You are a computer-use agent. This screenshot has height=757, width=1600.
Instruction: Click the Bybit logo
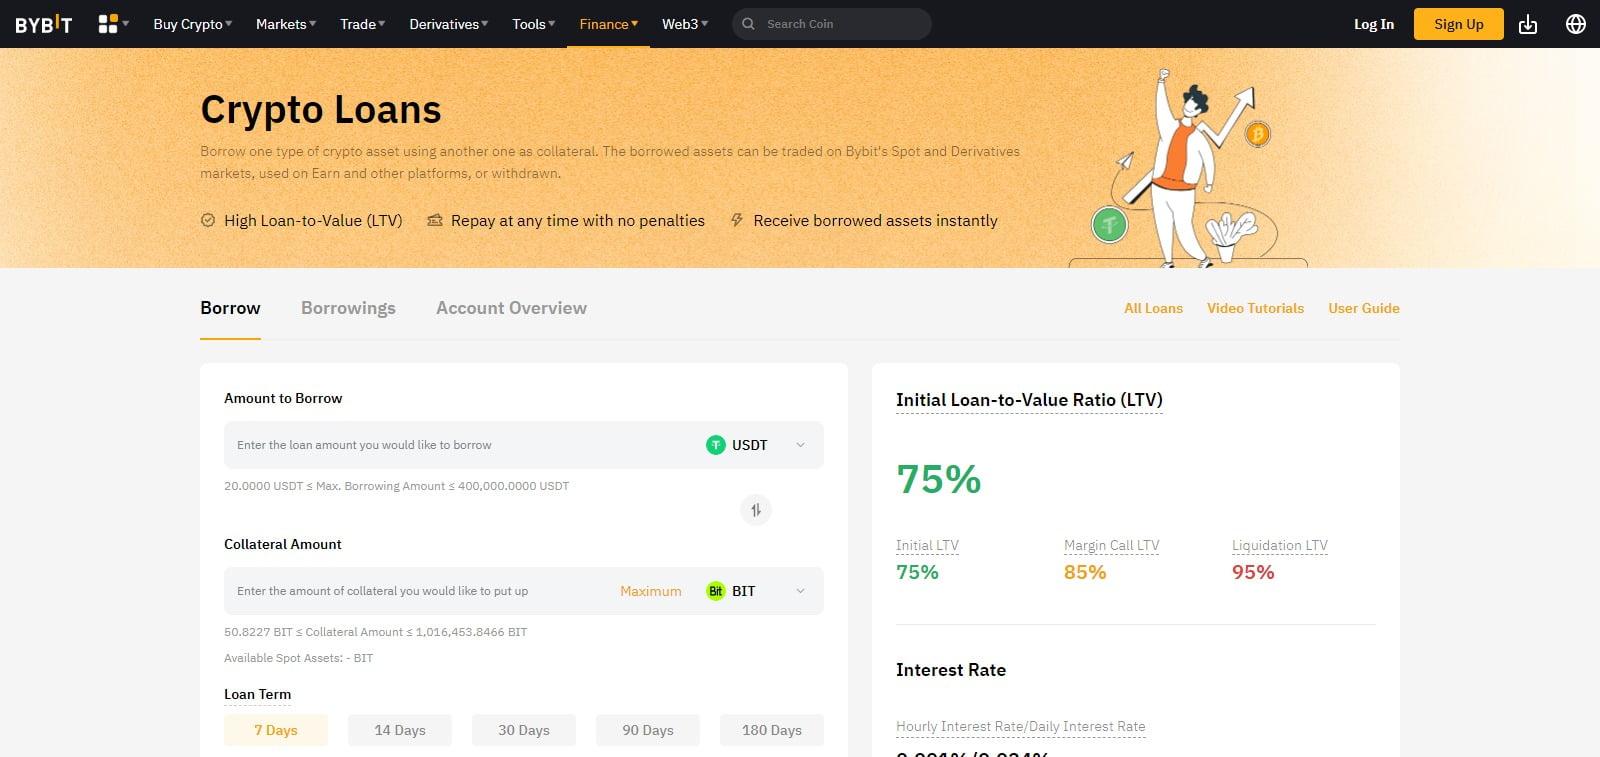click(x=44, y=24)
